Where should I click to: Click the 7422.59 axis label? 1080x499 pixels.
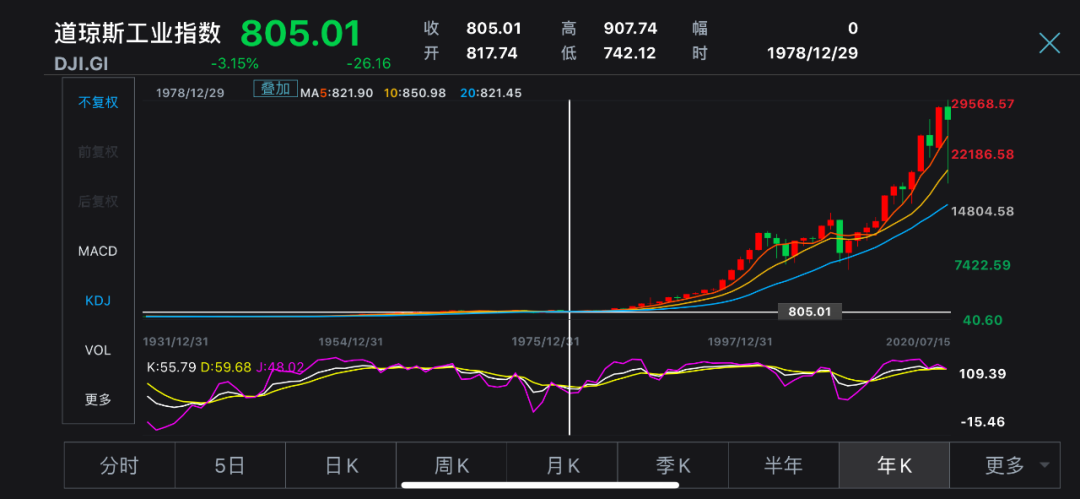click(982, 265)
